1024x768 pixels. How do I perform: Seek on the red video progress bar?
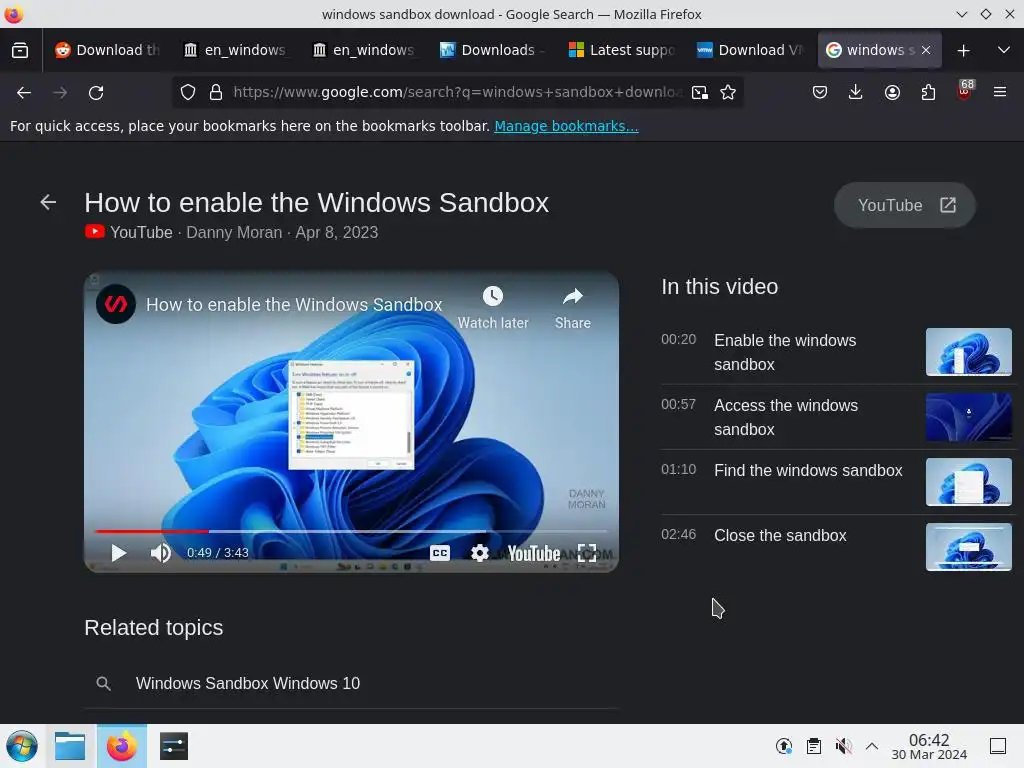351,531
